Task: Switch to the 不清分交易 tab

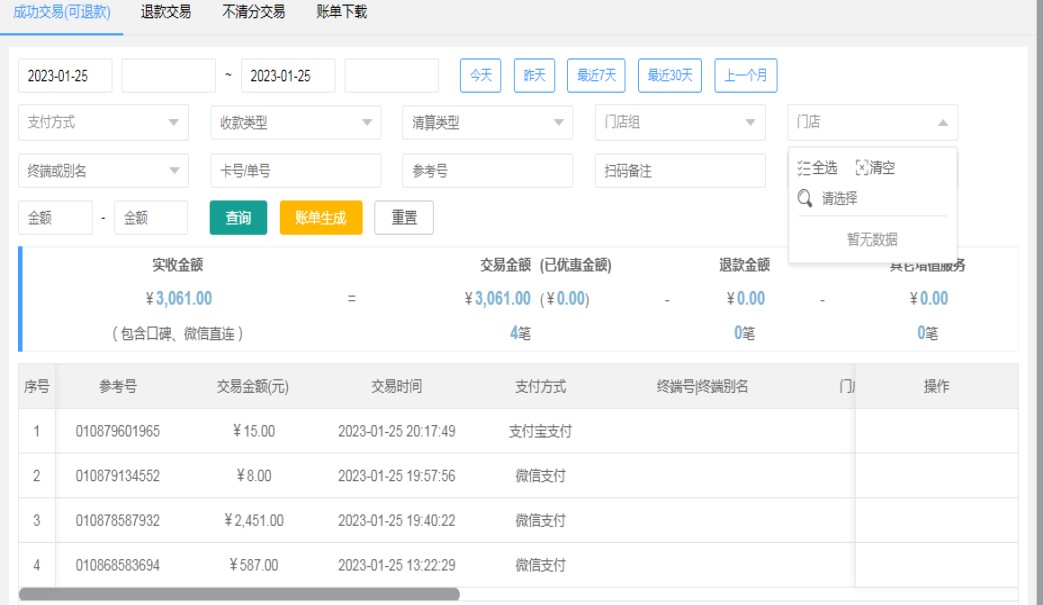Action: (x=253, y=13)
